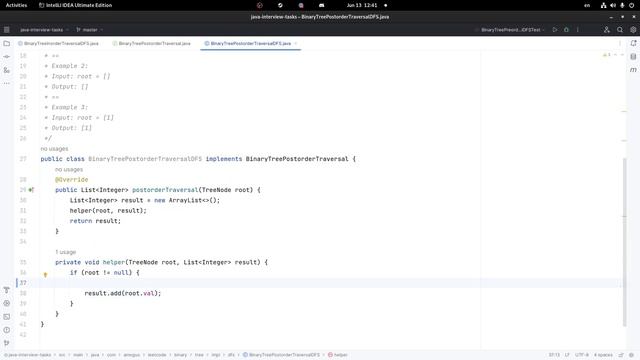The height and width of the screenshot is (360, 640).
Task: Open the Commit tool window
Action: (x=7, y=57)
